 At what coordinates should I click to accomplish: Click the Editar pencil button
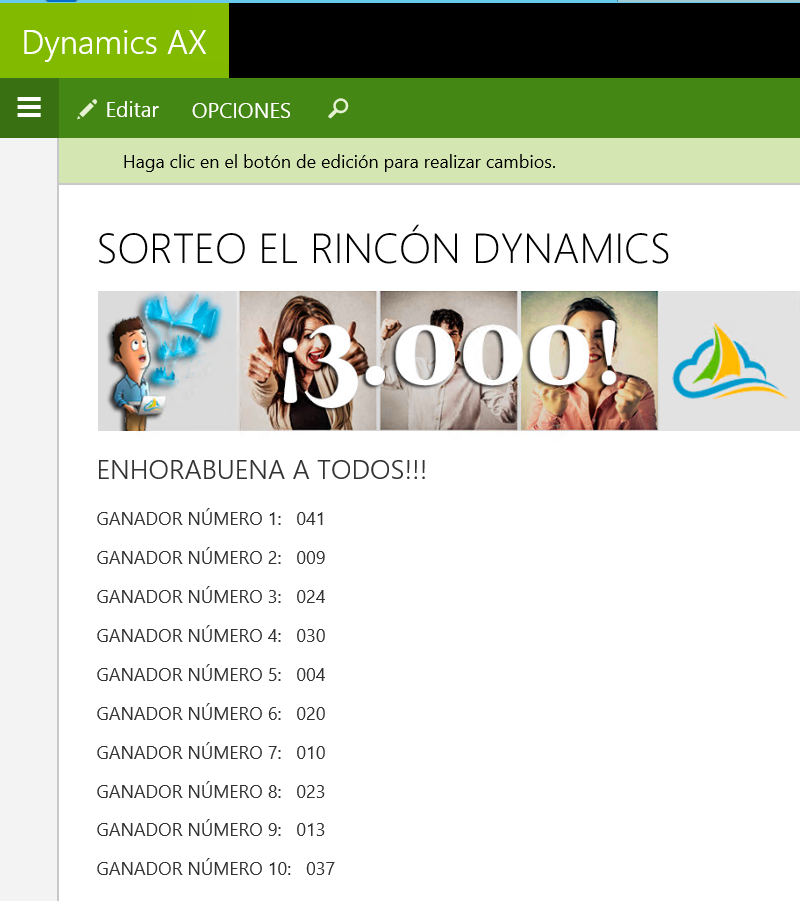coord(118,109)
